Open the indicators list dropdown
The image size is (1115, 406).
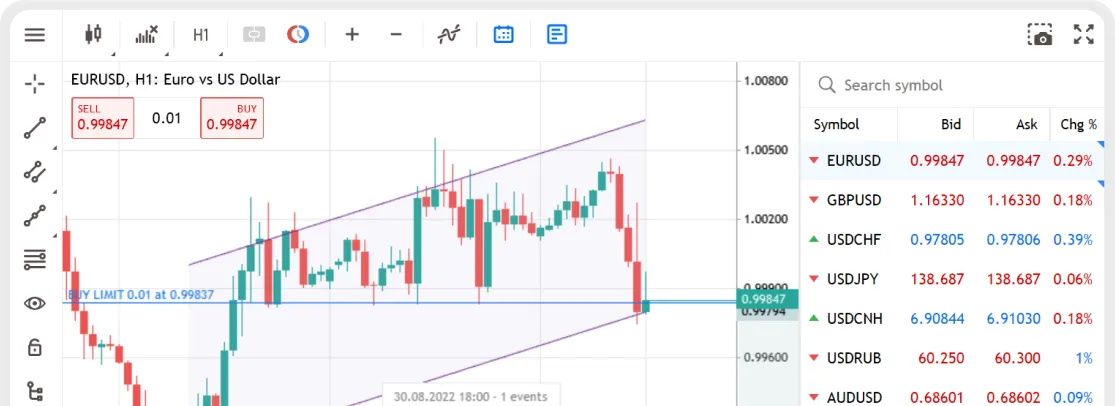147,35
